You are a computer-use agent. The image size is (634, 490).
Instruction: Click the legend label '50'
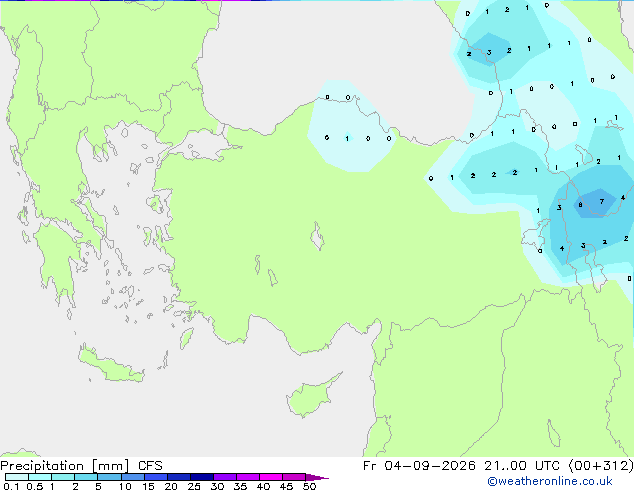tap(309, 486)
